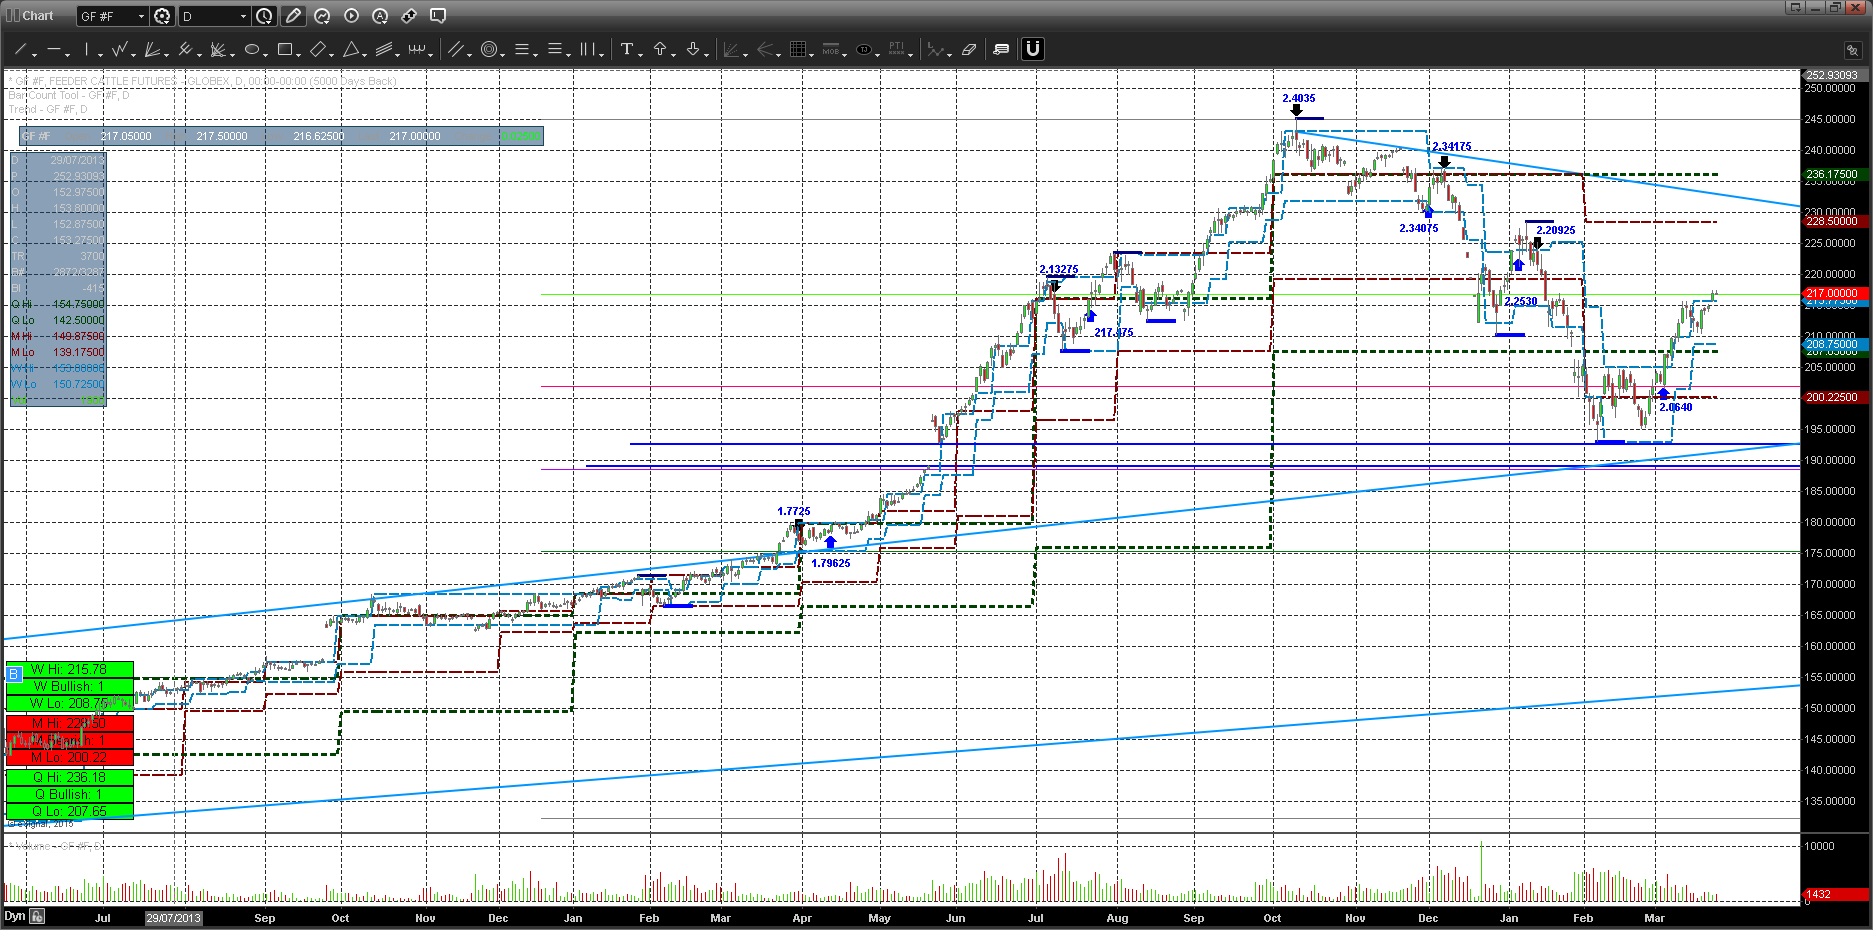Select the Fibonacci circles tool
The image size is (1873, 930).
tap(489, 49)
